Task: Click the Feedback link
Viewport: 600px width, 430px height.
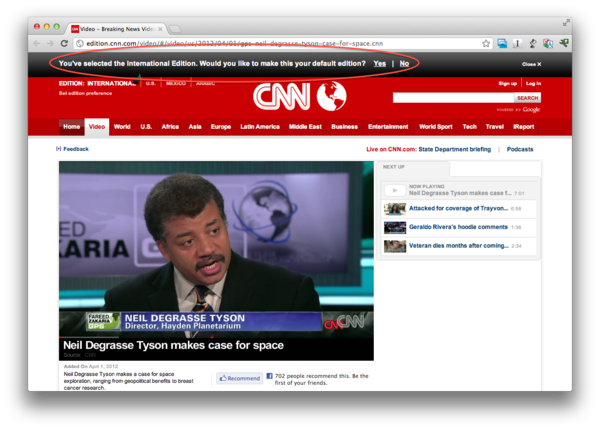Action: coord(76,149)
